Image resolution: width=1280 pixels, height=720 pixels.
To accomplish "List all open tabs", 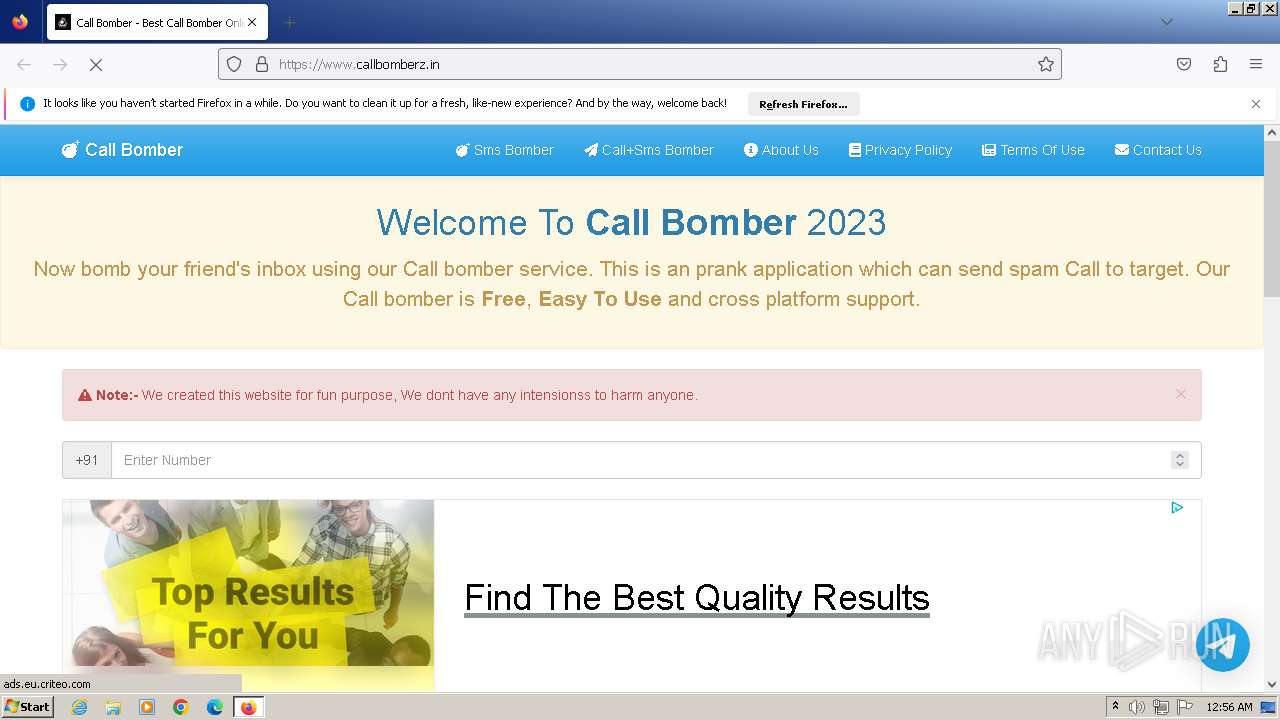I will pos(1166,22).
